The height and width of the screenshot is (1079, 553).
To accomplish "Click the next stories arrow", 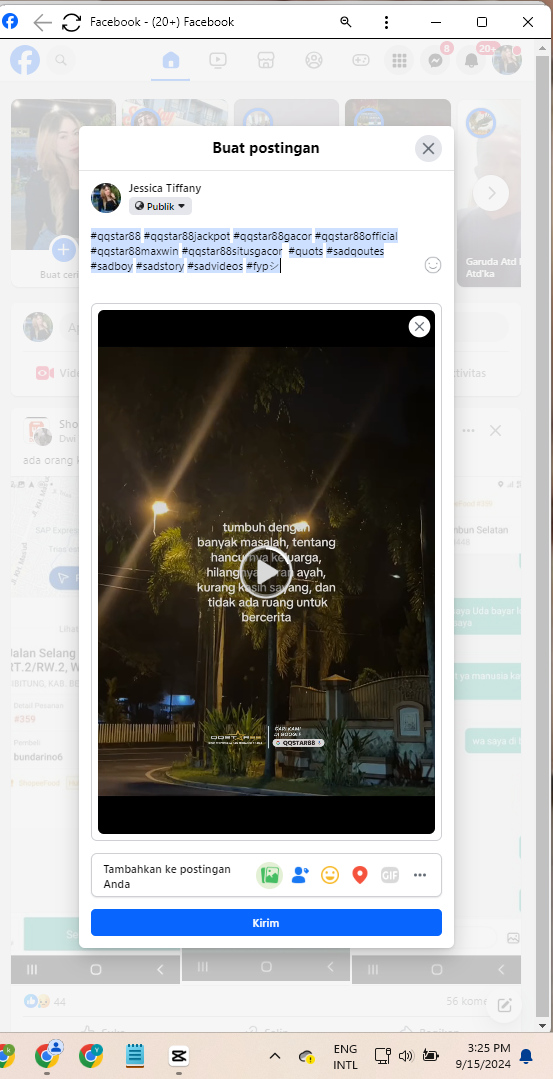I will 491,193.
